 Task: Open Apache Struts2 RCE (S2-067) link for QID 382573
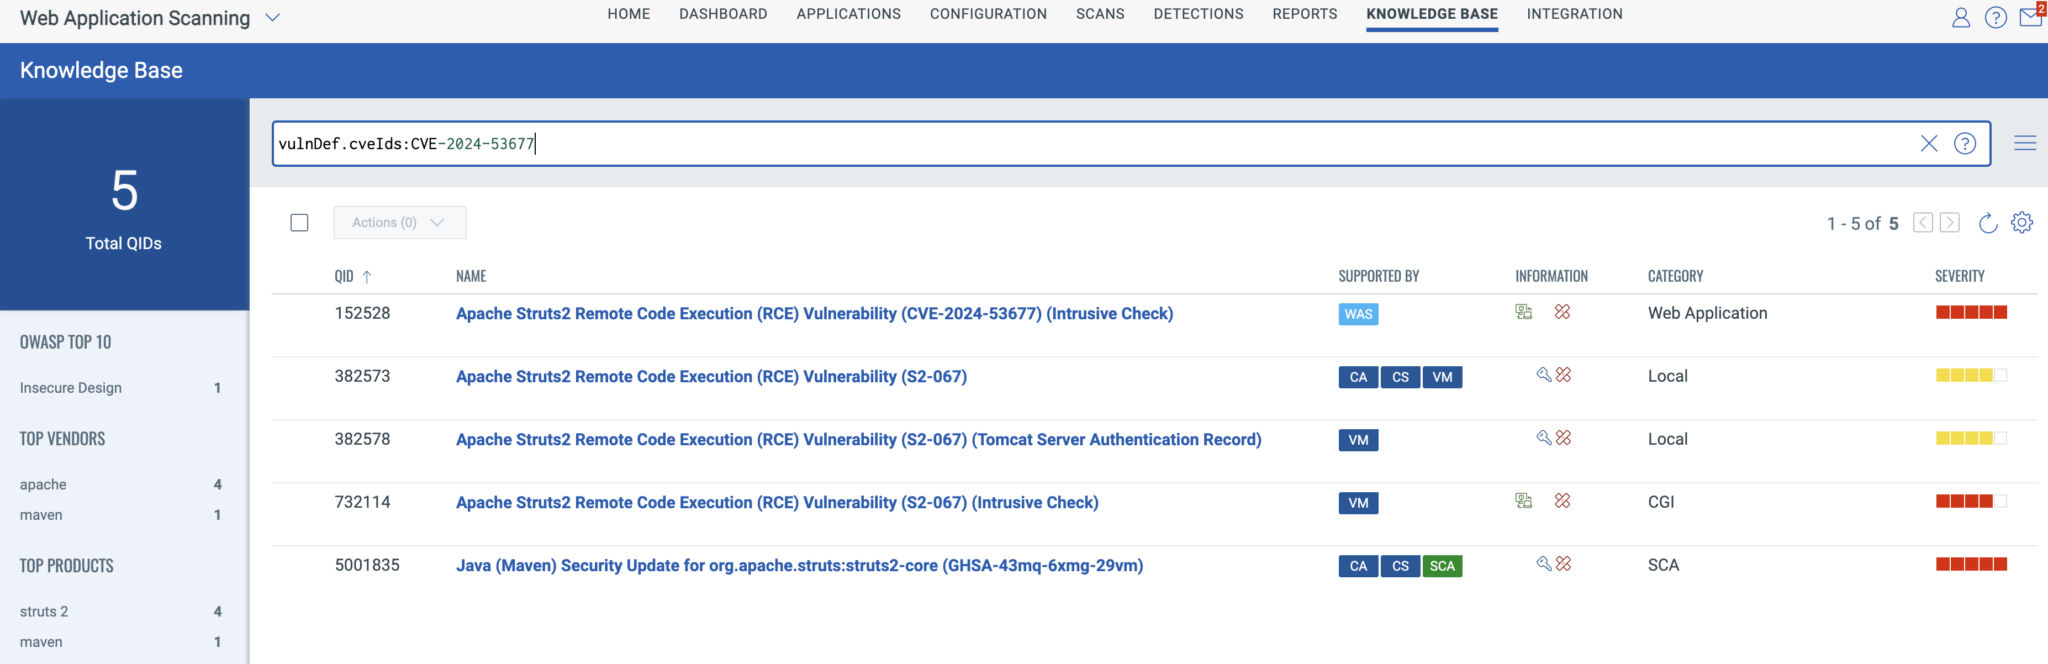(x=711, y=377)
